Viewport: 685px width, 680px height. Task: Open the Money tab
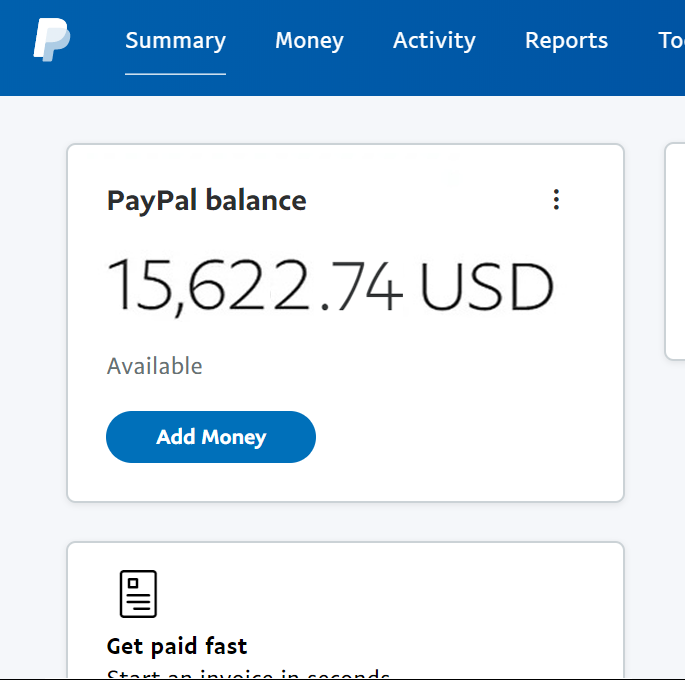tap(309, 41)
